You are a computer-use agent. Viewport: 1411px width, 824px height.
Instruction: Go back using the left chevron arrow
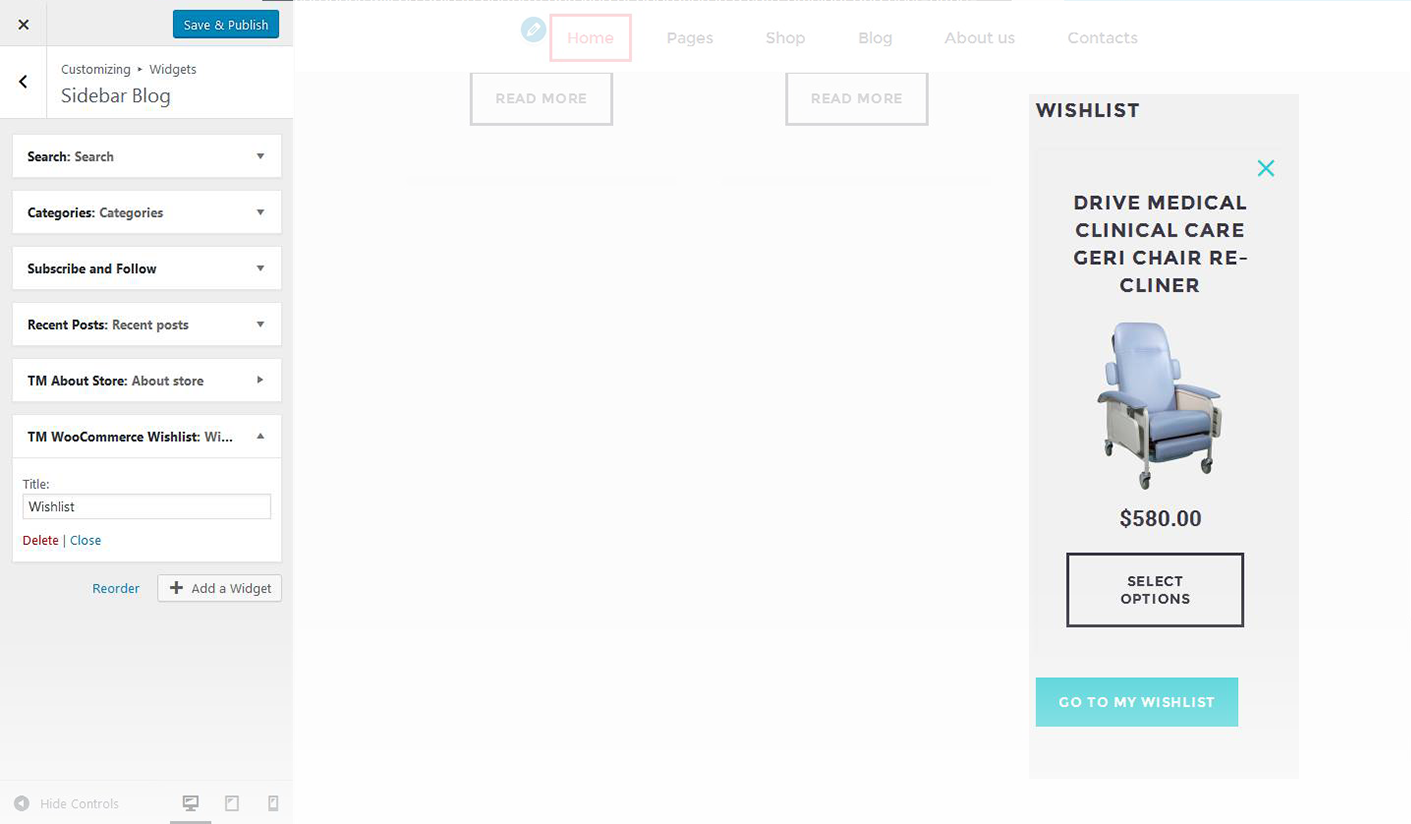point(23,82)
